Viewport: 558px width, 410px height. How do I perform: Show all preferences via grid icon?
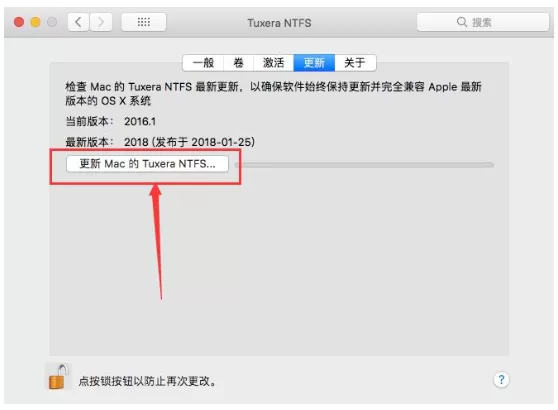pos(143,22)
